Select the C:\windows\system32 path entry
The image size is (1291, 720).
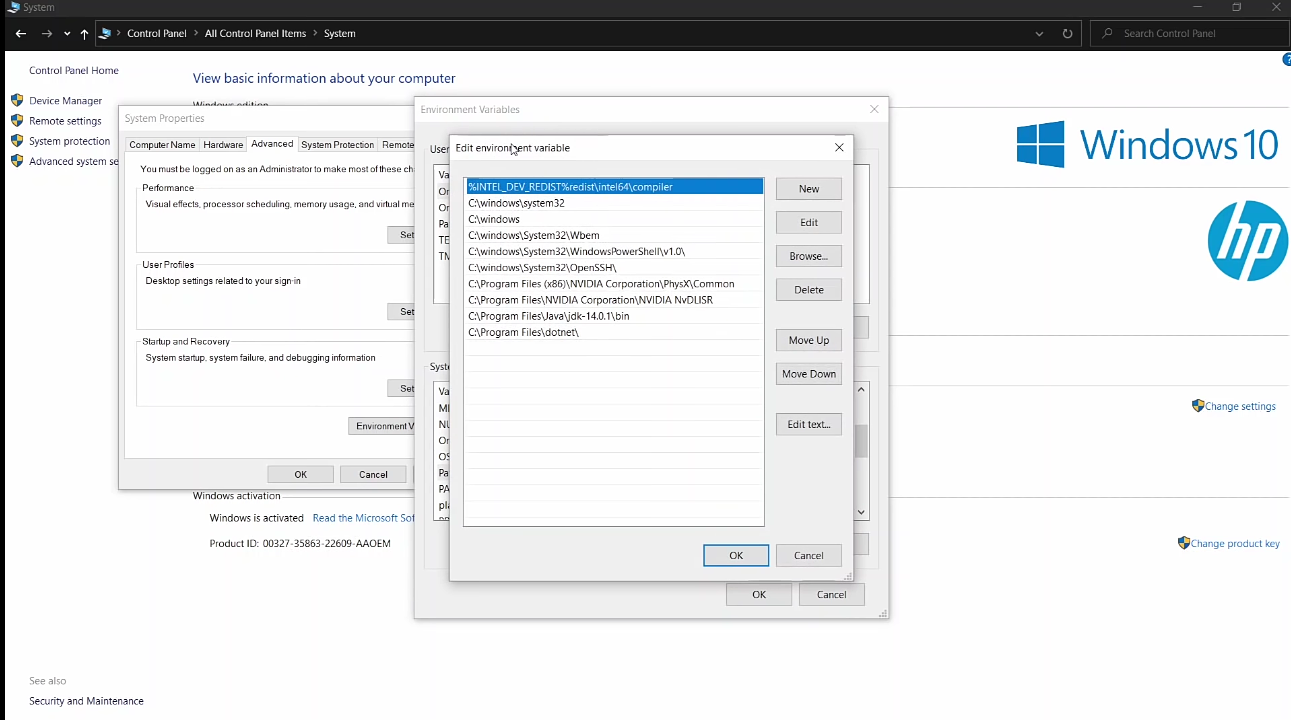pyautogui.click(x=614, y=203)
